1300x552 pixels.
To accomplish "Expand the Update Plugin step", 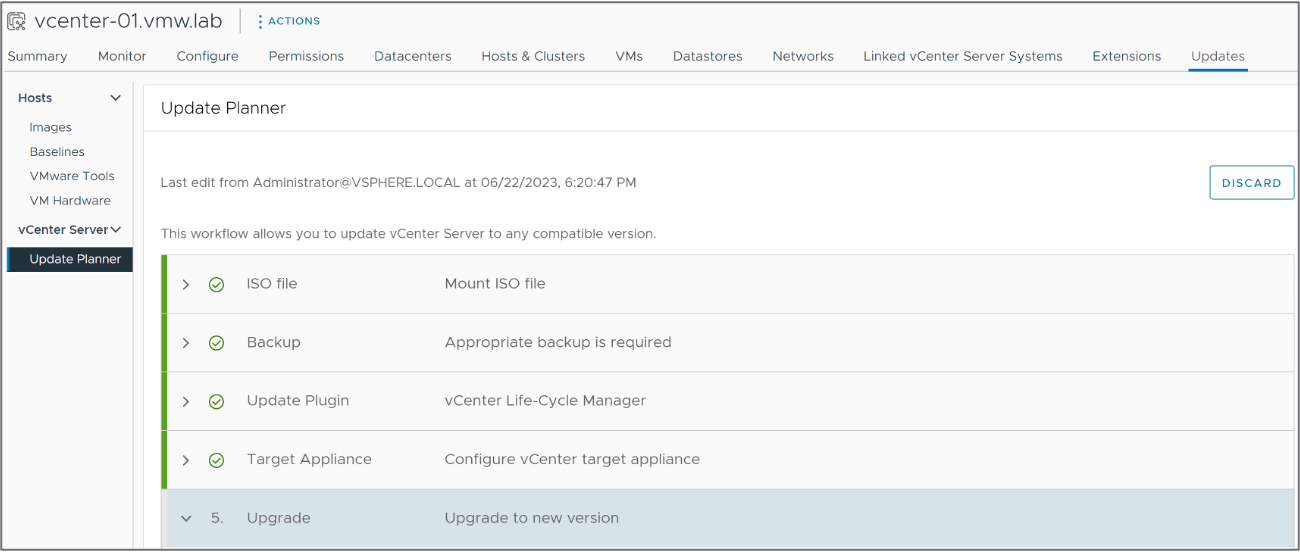I will [186, 401].
